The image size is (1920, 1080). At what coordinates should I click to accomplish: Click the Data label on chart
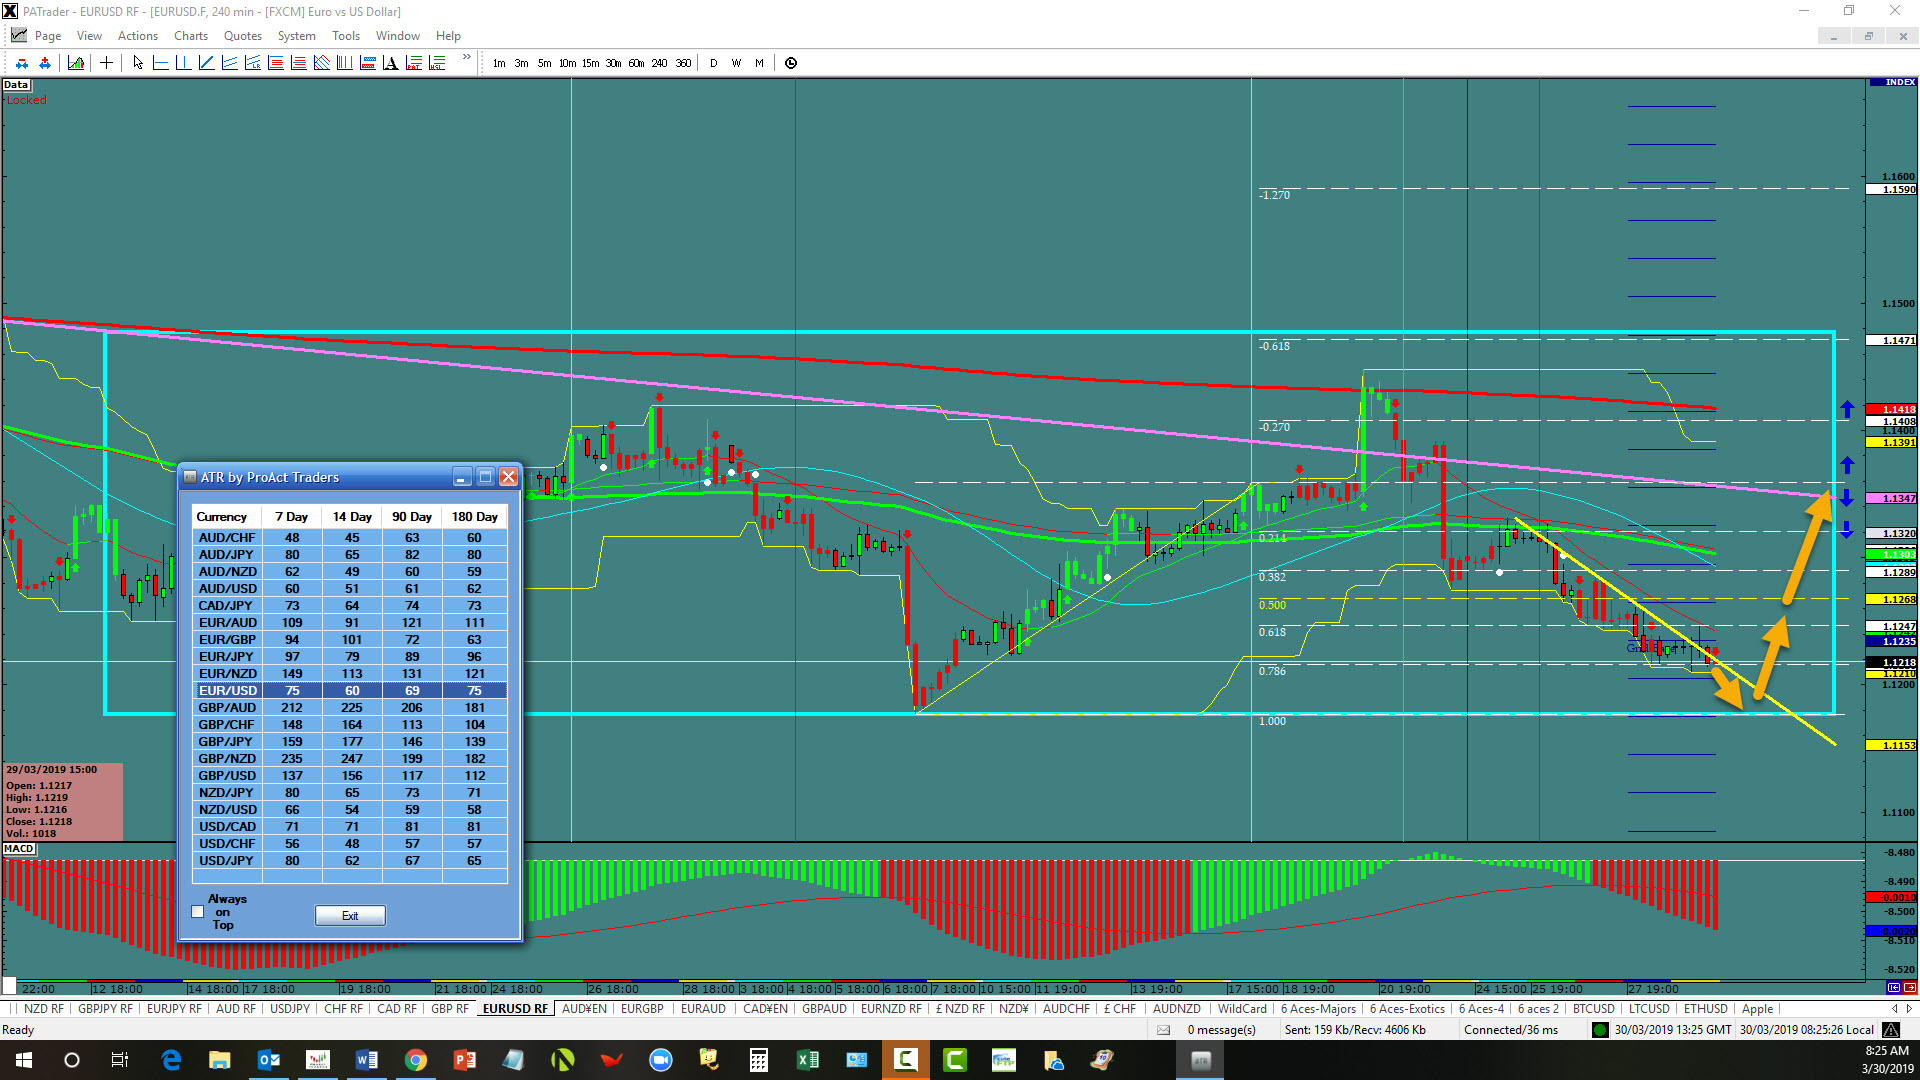[x=16, y=85]
